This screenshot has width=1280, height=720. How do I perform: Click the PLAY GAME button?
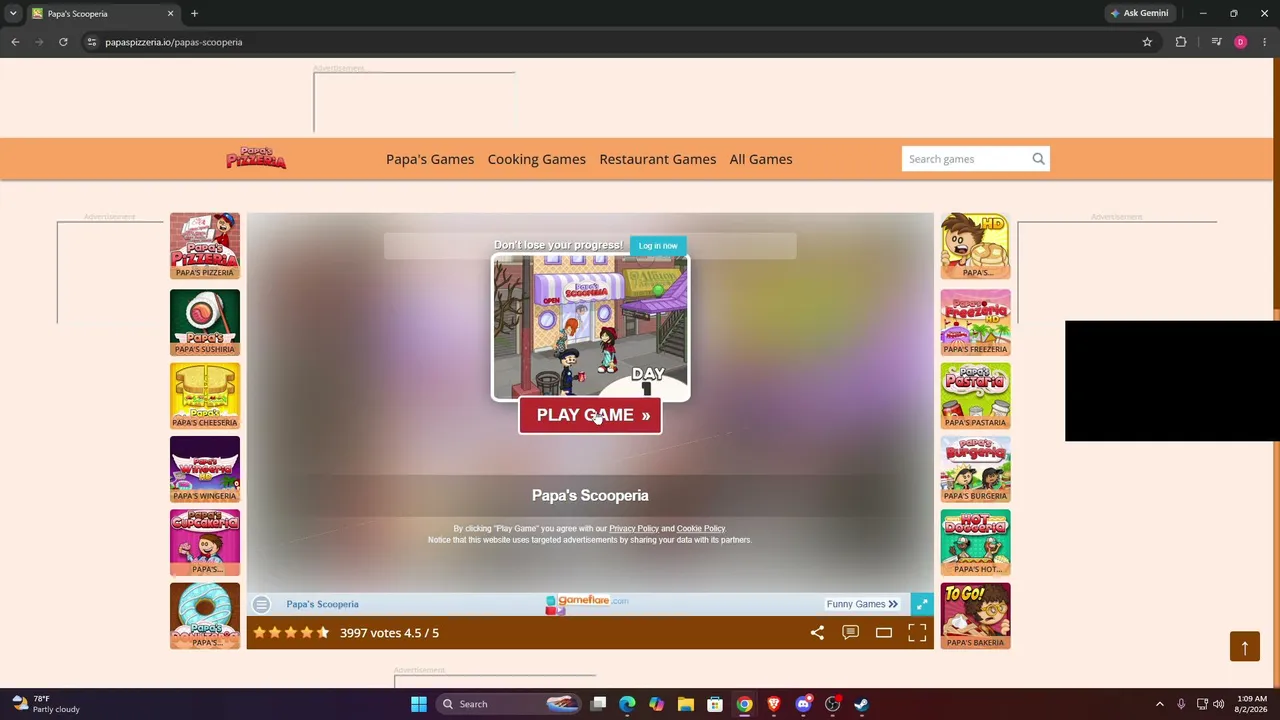[590, 415]
